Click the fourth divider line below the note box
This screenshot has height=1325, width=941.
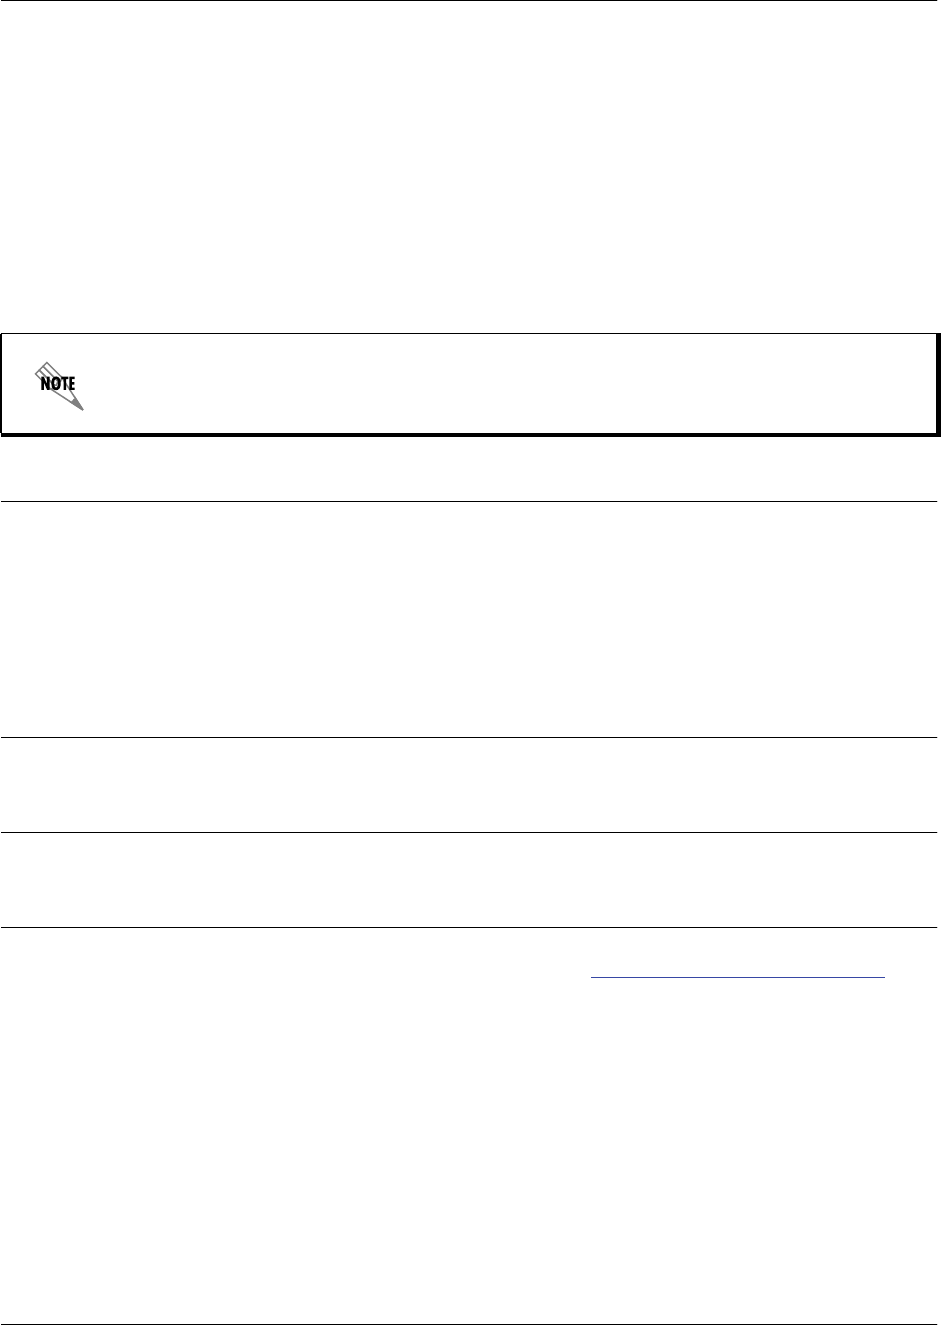[470, 927]
